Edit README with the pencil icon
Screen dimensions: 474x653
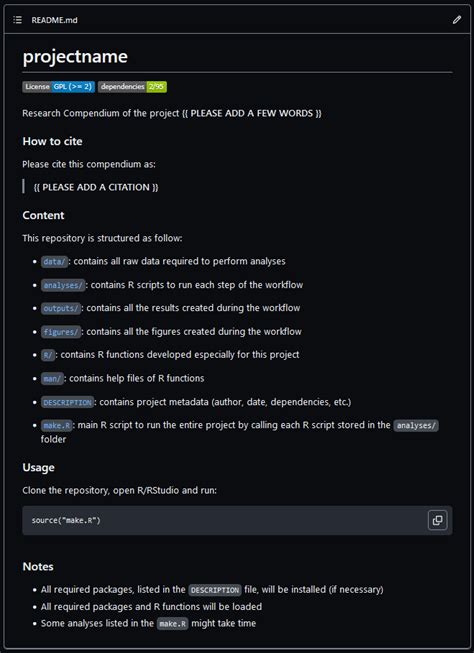pyautogui.click(x=457, y=20)
